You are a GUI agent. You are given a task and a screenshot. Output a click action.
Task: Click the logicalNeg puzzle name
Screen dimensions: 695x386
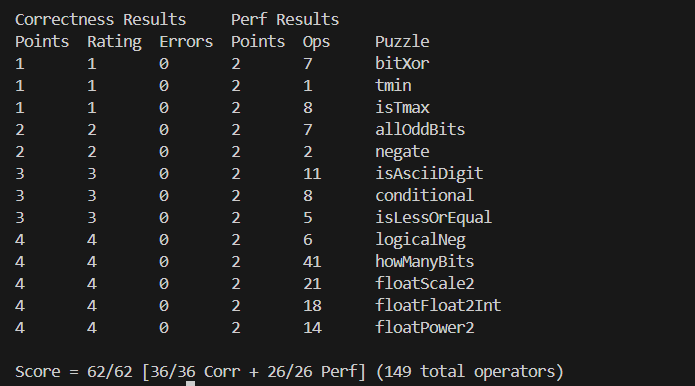[420, 240]
